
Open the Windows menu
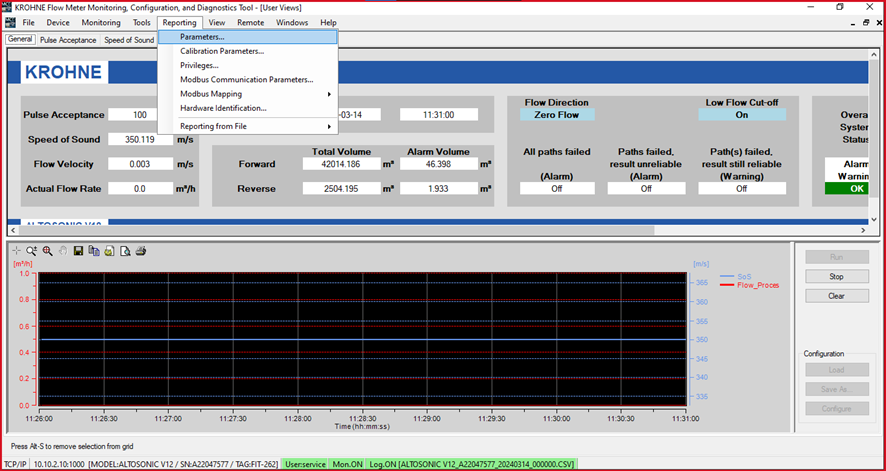point(292,23)
